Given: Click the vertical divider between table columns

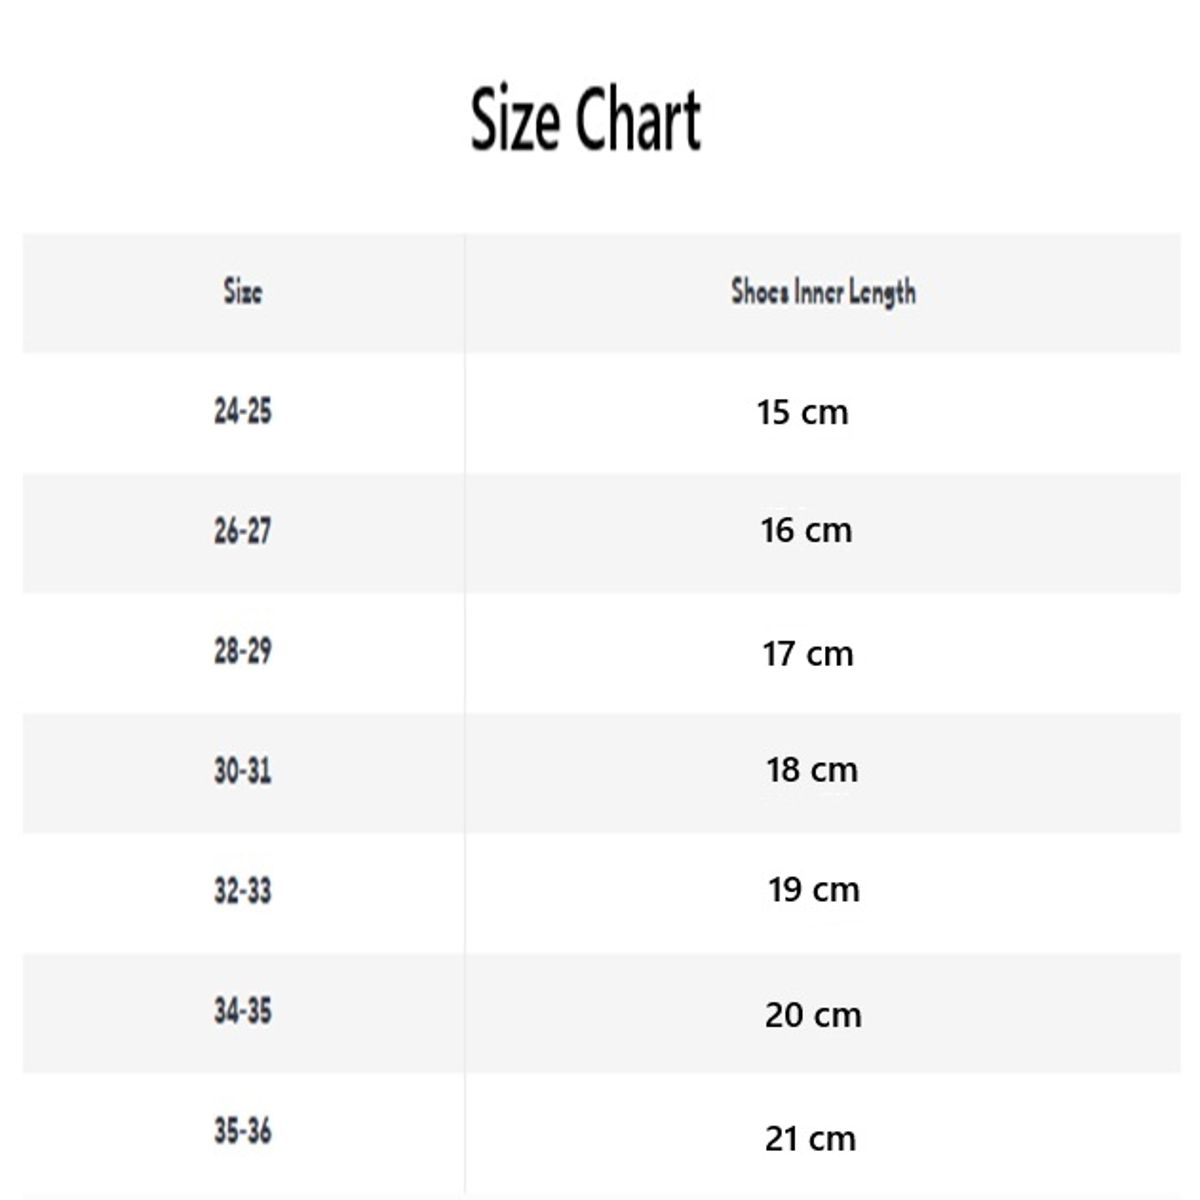Looking at the screenshot, I should [465, 700].
